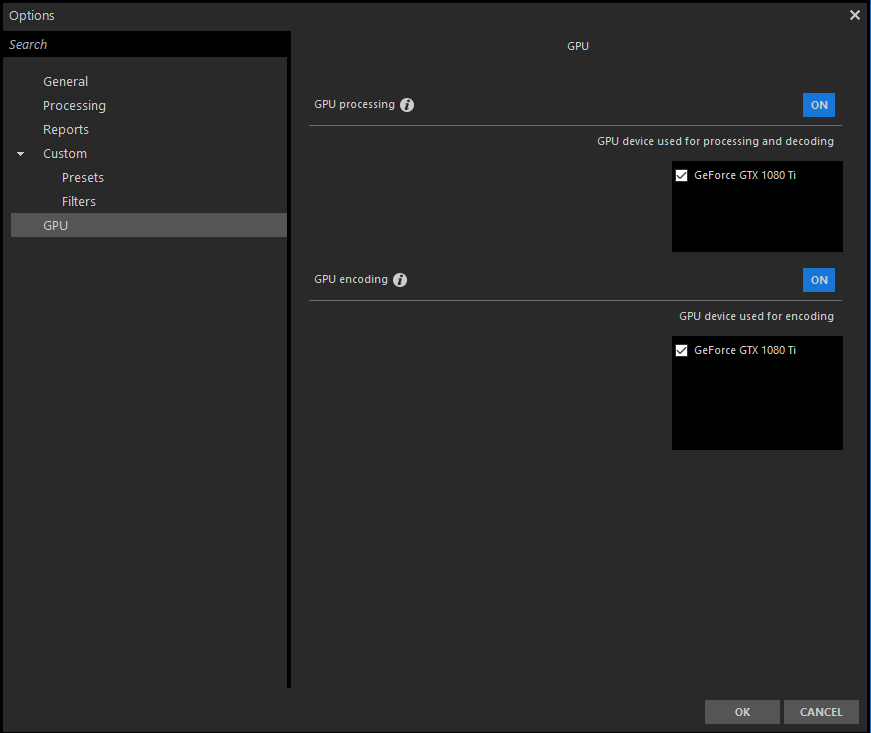The width and height of the screenshot is (871, 733).
Task: Open the Filters subpage
Action: click(79, 202)
